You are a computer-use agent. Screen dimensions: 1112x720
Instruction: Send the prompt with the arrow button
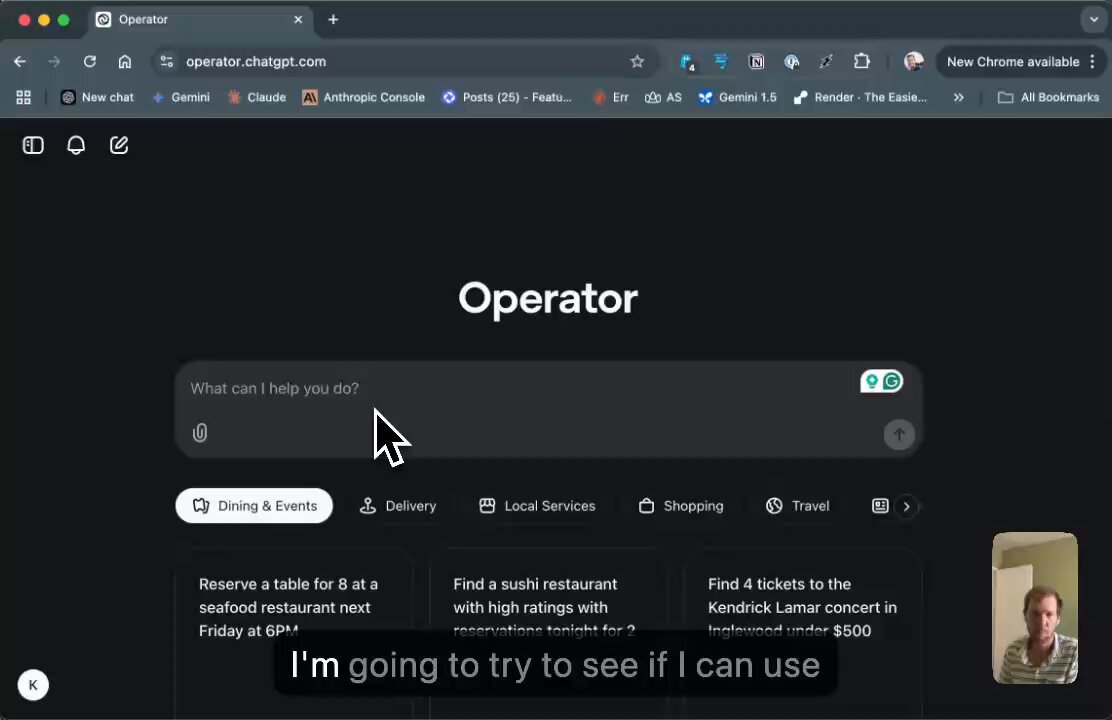(x=899, y=434)
